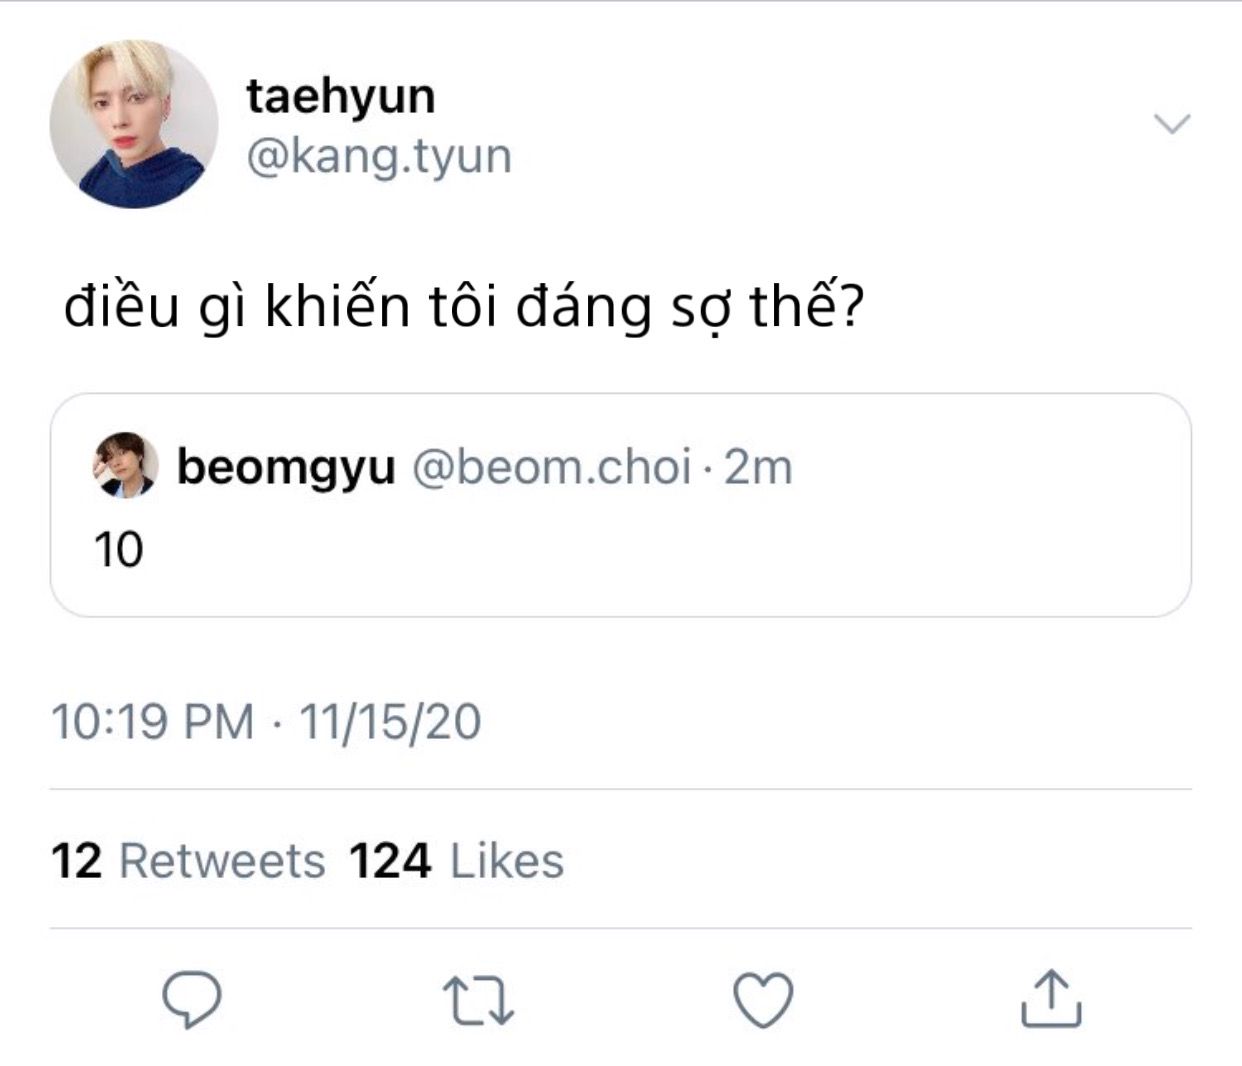Click the 10:19 PM timestamp
This screenshot has width=1242, height=1066.
click(152, 722)
